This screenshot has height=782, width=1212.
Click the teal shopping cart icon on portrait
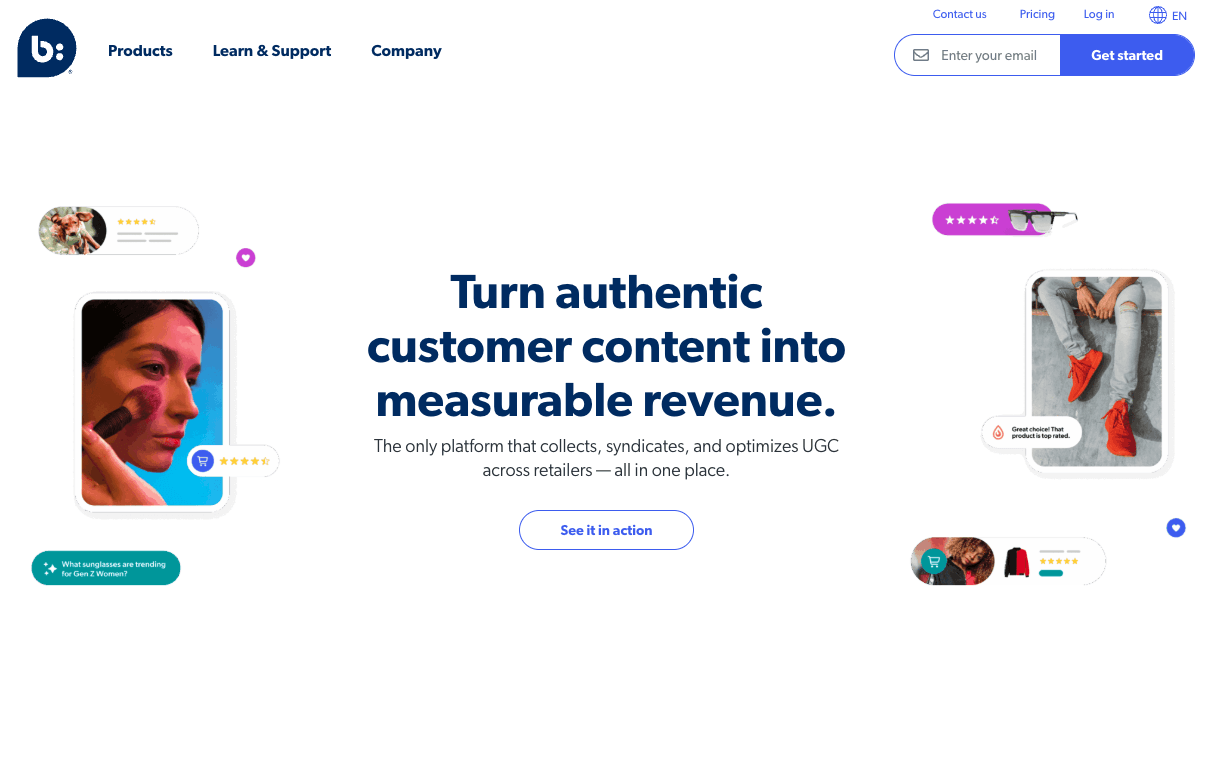[x=934, y=561]
